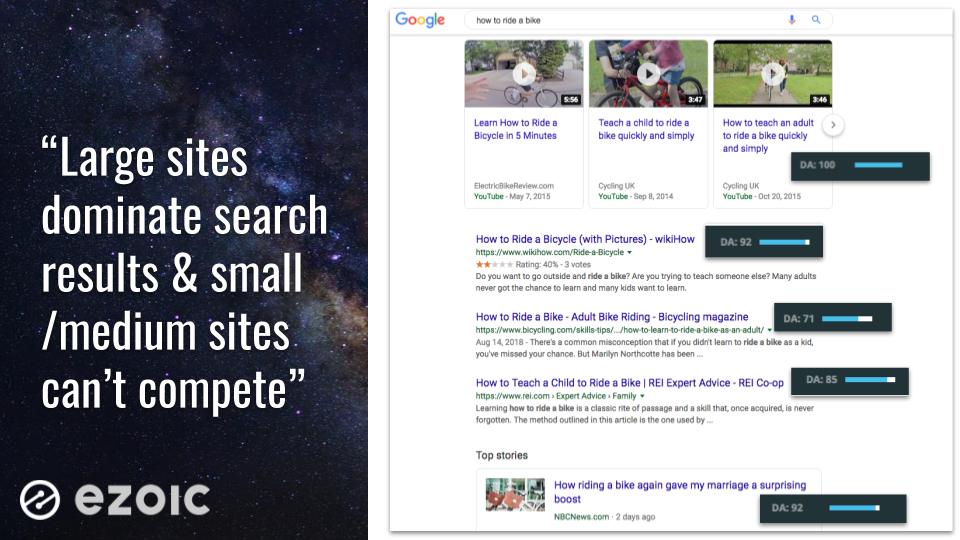Open the wikiHow 'How to Ride a Bicycle' result
The image size is (960, 540).
point(585,239)
